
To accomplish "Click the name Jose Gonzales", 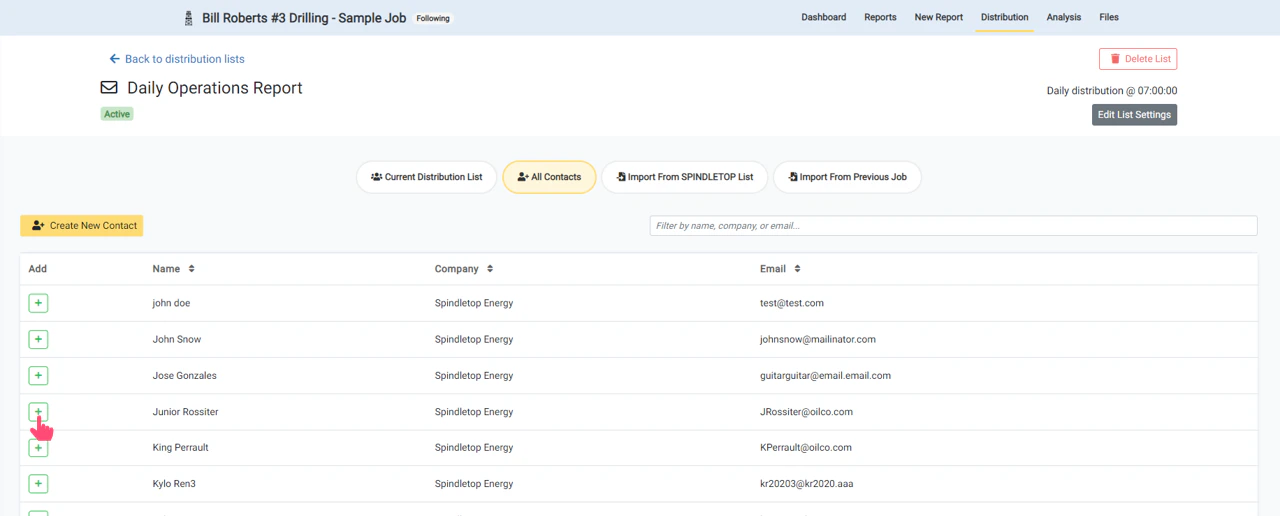I will point(184,376).
